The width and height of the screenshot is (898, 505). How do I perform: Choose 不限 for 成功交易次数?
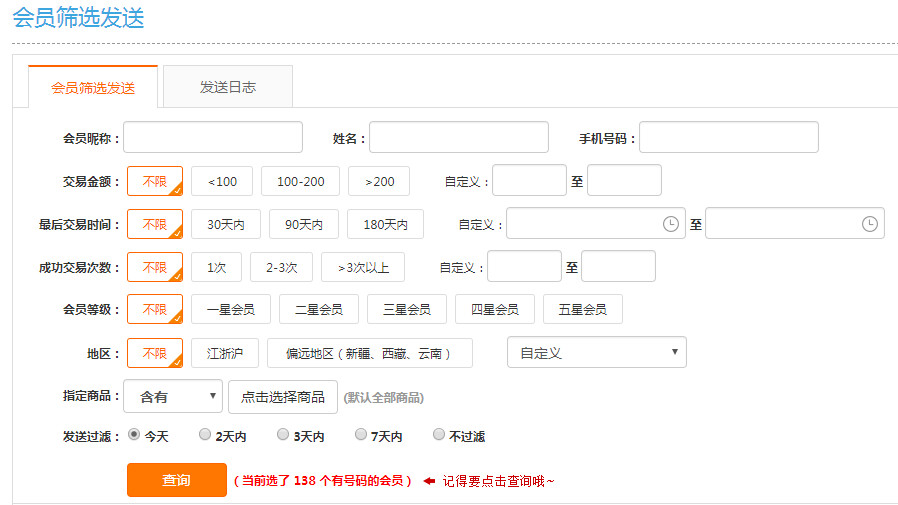click(155, 267)
